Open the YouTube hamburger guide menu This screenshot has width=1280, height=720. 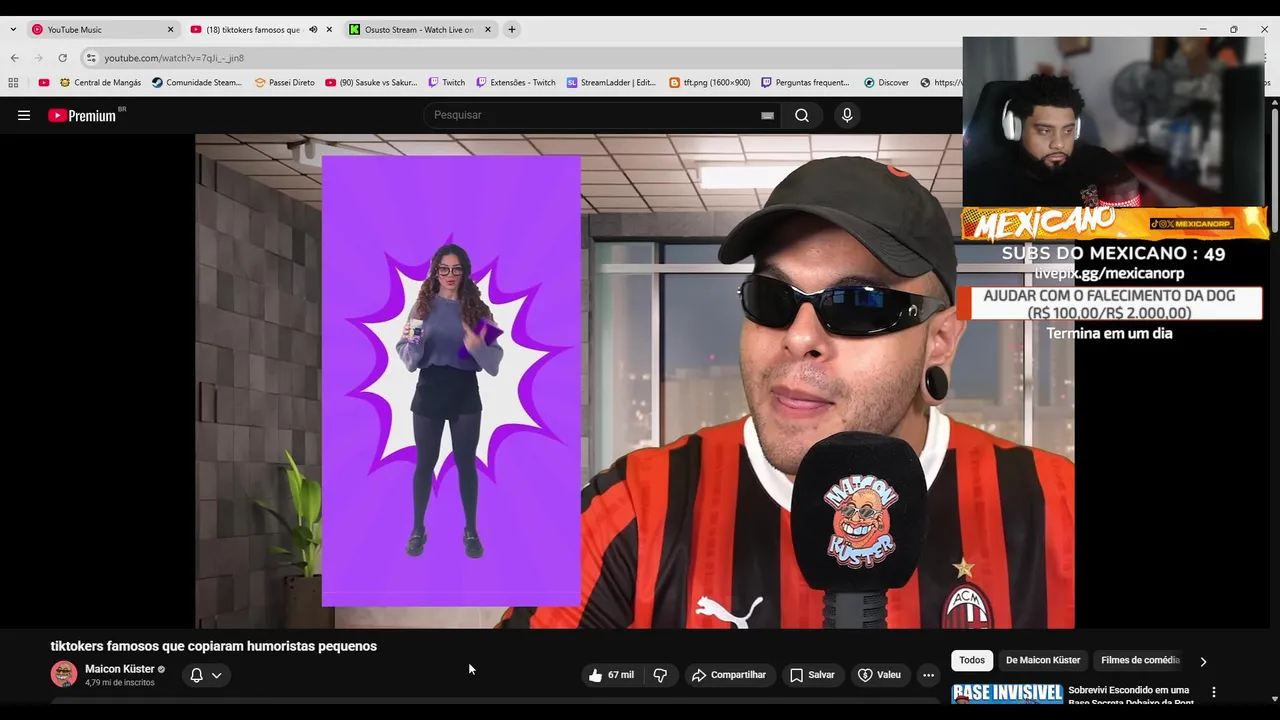pos(24,115)
